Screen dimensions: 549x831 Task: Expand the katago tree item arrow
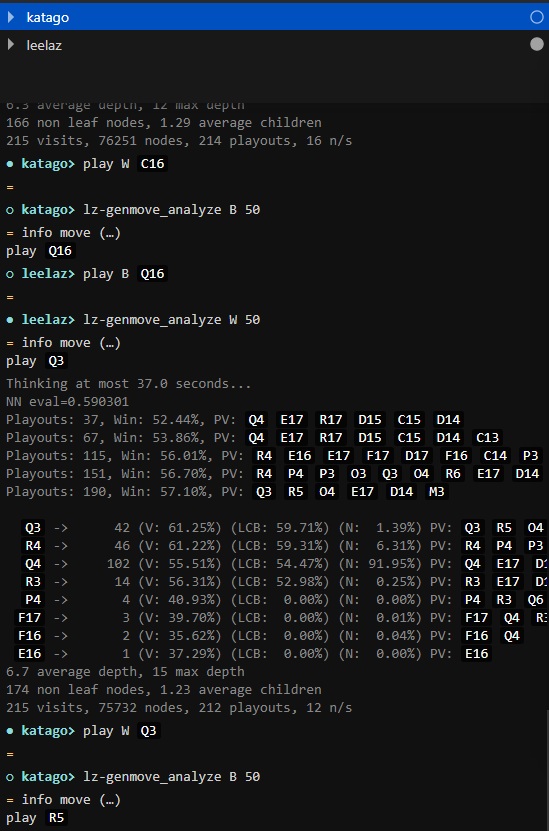tap(11, 17)
